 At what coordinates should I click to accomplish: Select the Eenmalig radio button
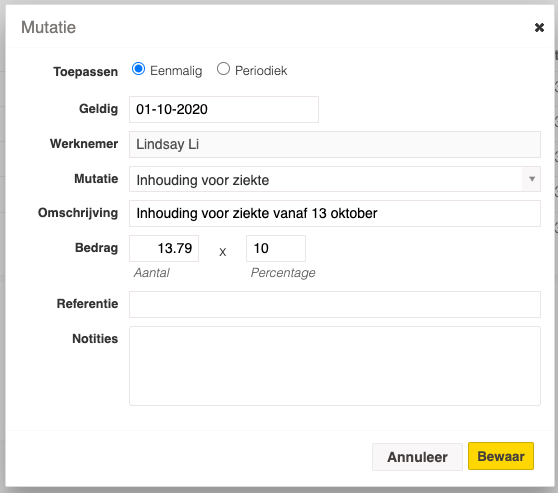[138, 69]
